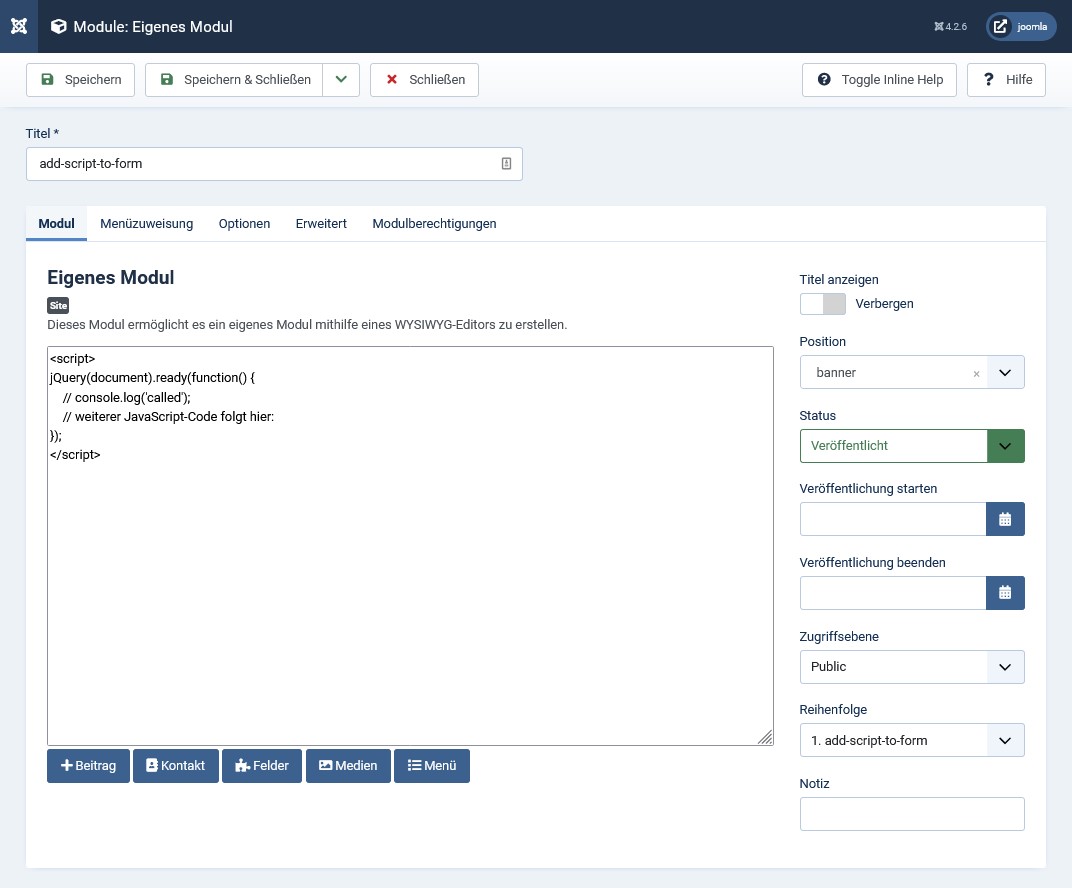
Task: Click the calendar icon for Veröffentlichung beenden
Action: (x=1005, y=593)
